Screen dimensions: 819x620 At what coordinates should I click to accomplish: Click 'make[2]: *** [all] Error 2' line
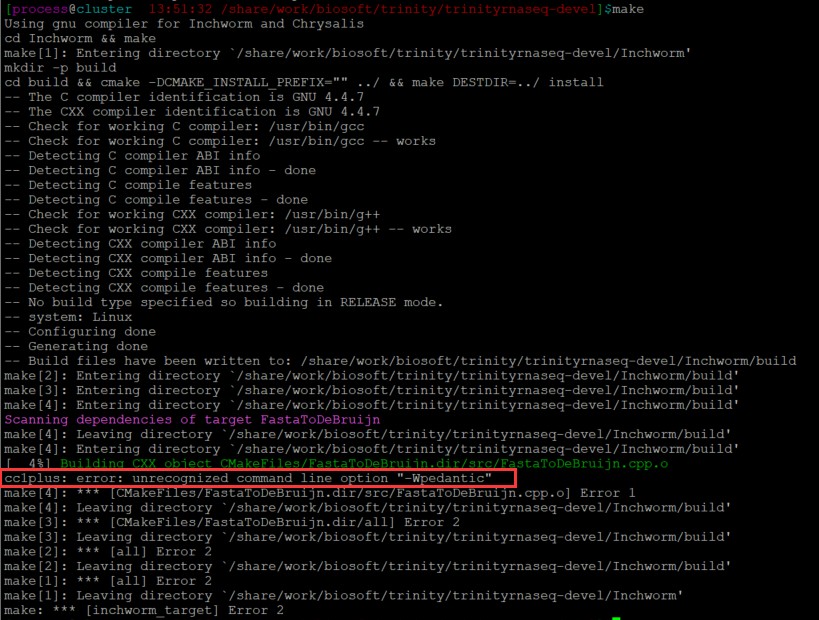point(108,551)
